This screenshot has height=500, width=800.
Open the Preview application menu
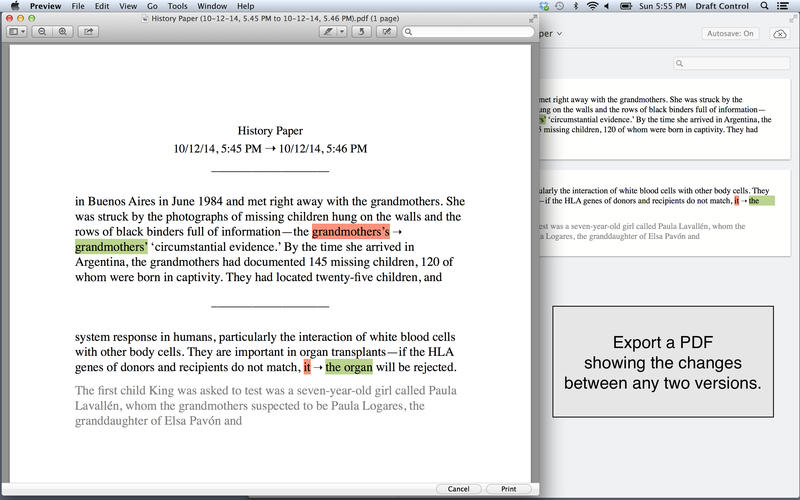tap(45, 6)
